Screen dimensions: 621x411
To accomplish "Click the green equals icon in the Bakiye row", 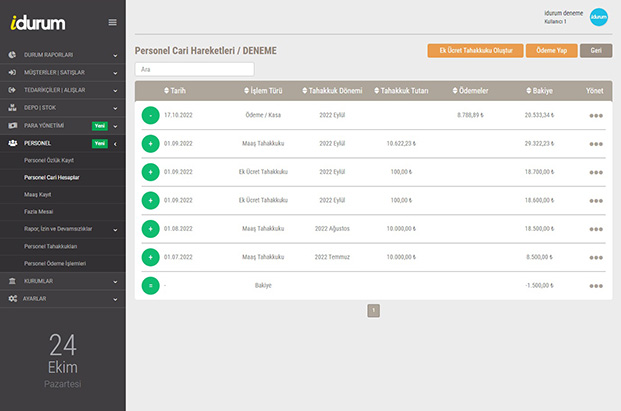I will click(x=150, y=286).
